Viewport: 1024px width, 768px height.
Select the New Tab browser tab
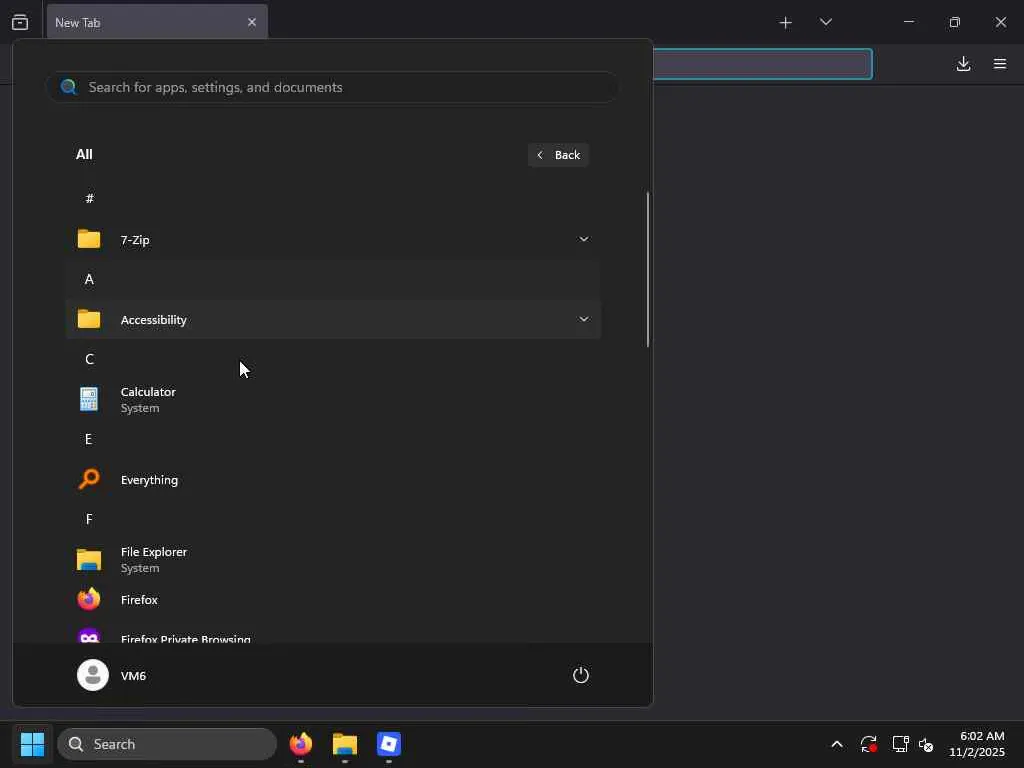[157, 22]
